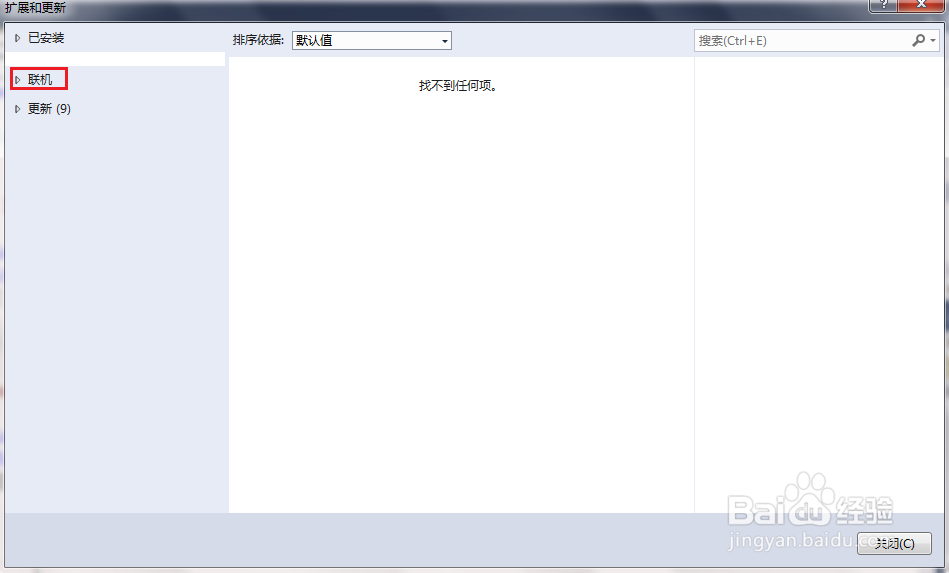Viewport: 949px width, 573px height.
Task: Click the 排序依据: label
Action: pyautogui.click(x=258, y=40)
